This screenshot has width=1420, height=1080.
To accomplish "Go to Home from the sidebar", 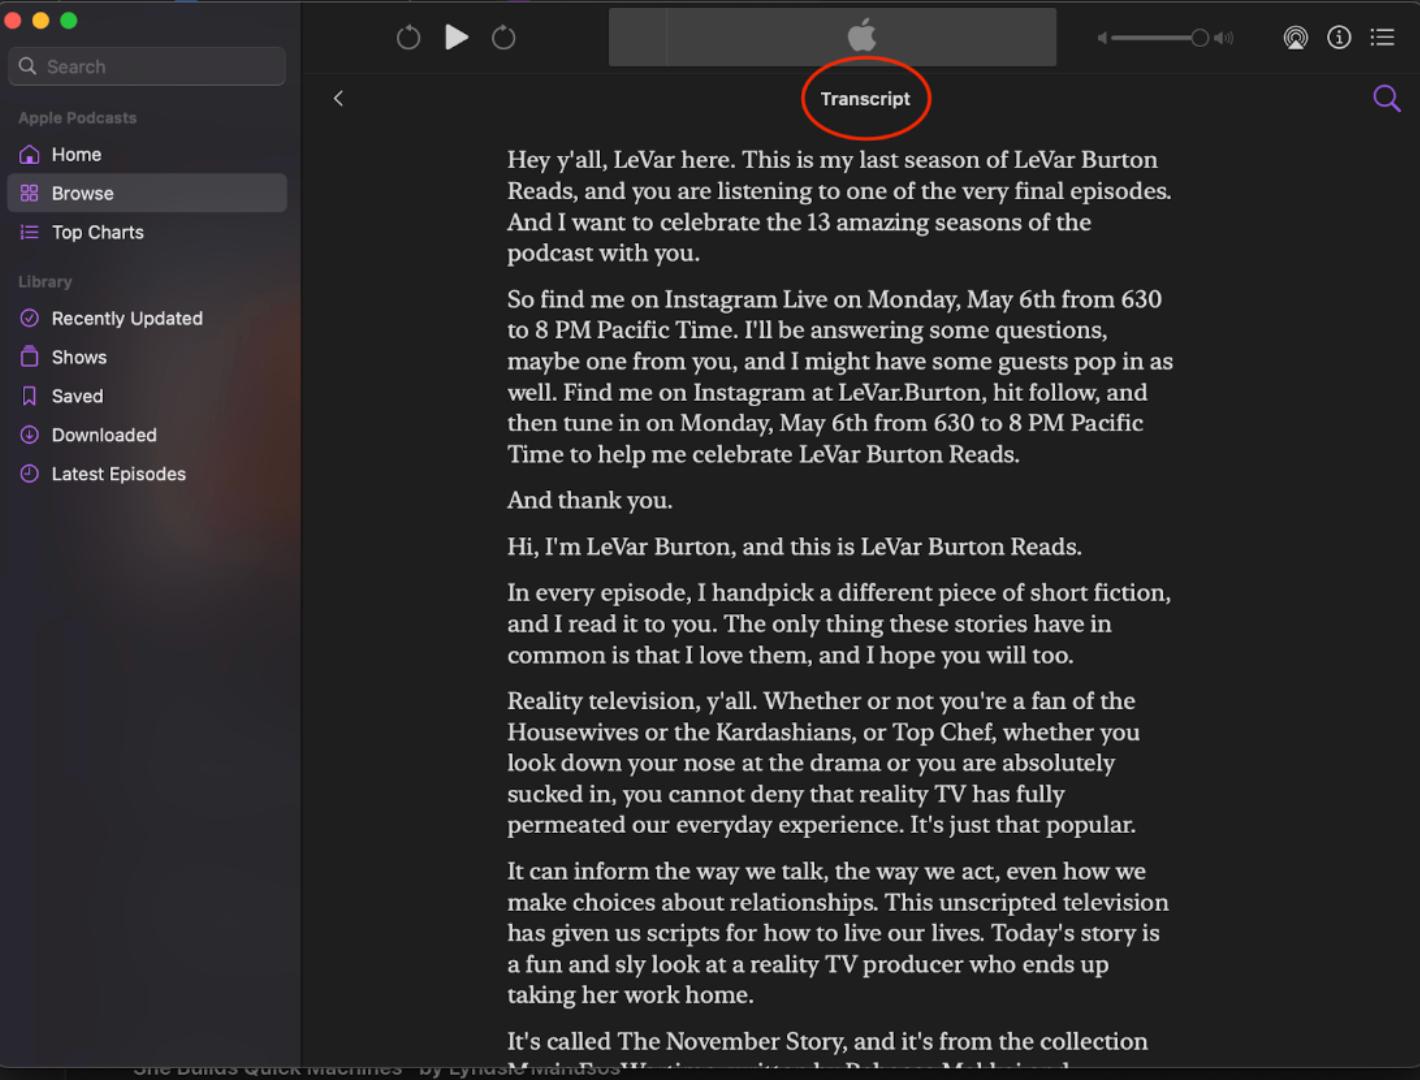I will pyautogui.click(x=76, y=154).
